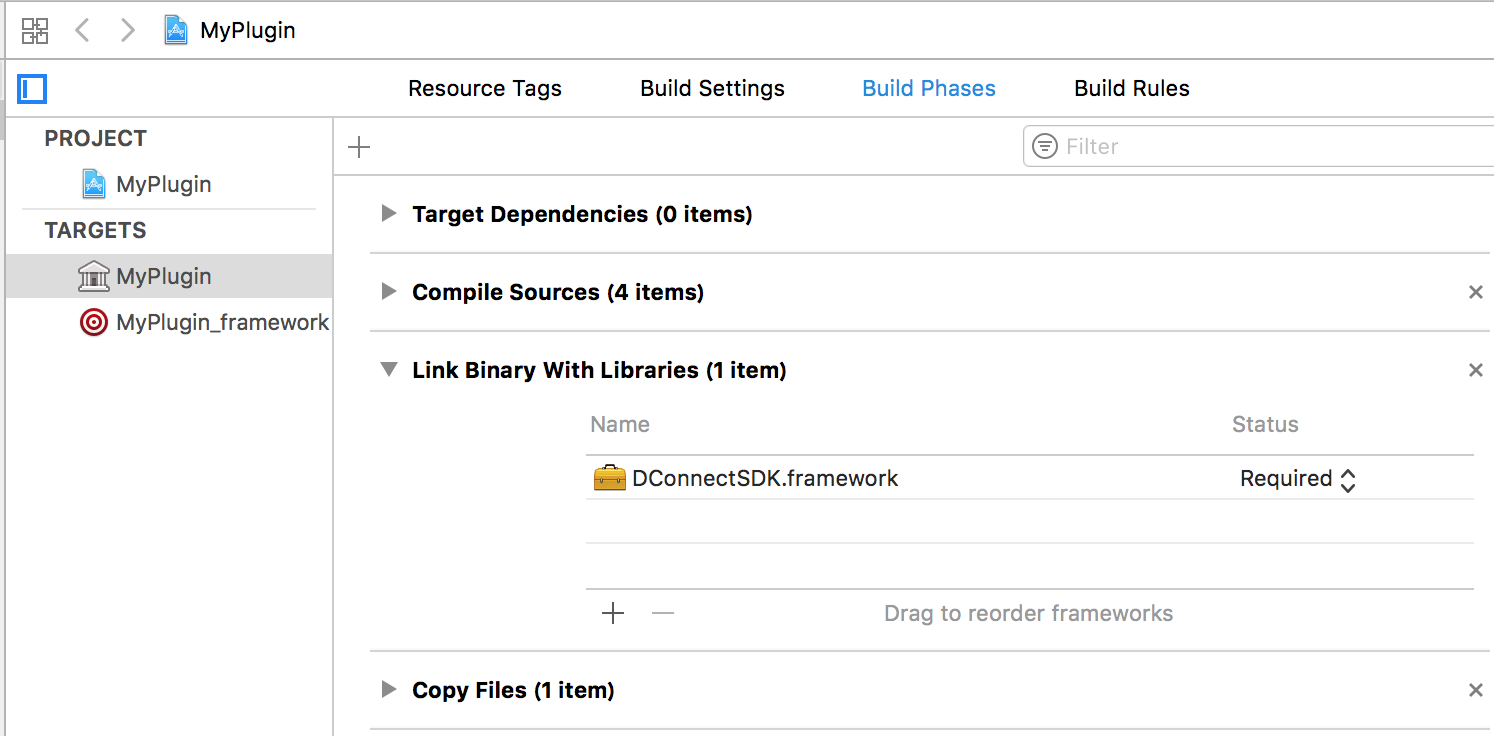Collapse Link Binary With Libraries section
This screenshot has height=736, width=1494.
point(389,370)
